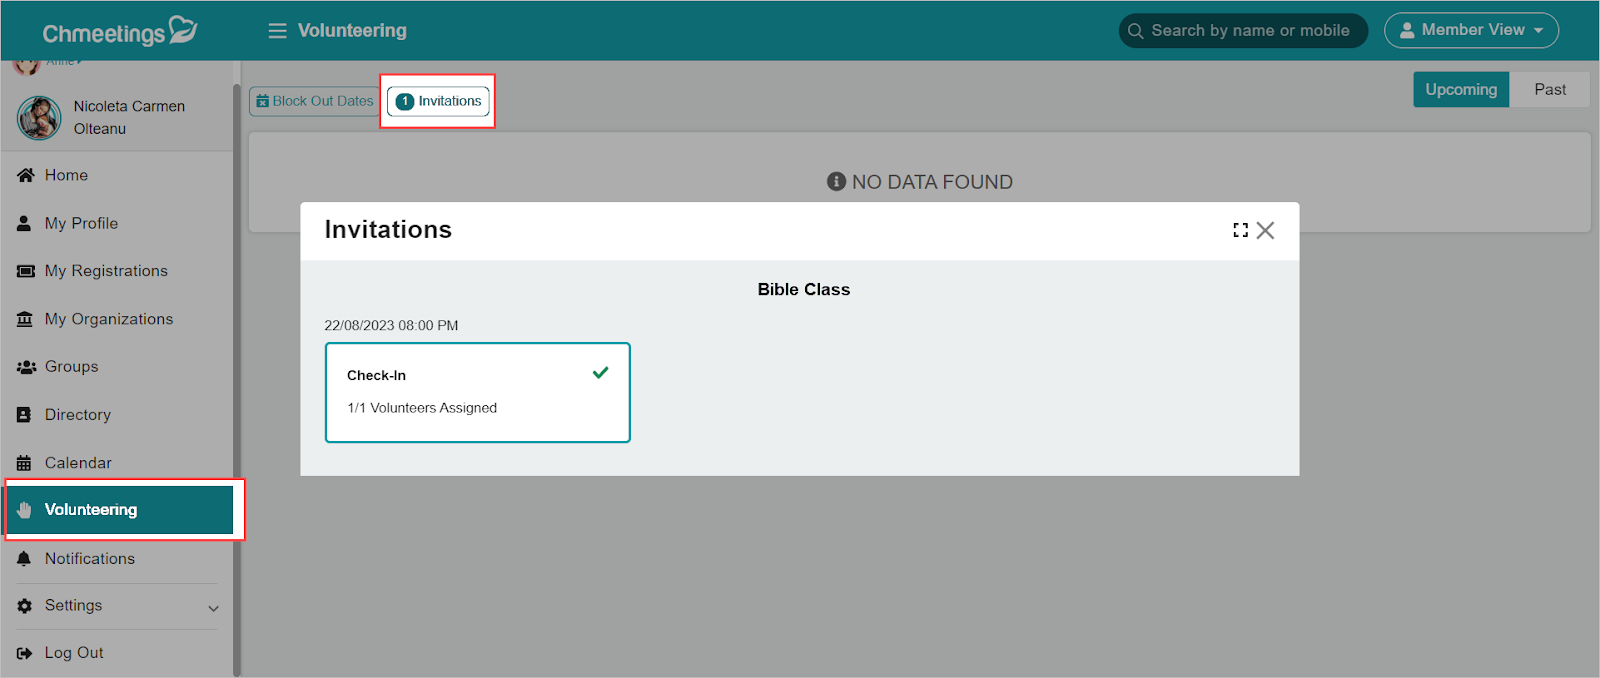The height and width of the screenshot is (678, 1600).
Task: Click the Nicoleta Carmen Olteanu profile avatar
Action: click(39, 118)
